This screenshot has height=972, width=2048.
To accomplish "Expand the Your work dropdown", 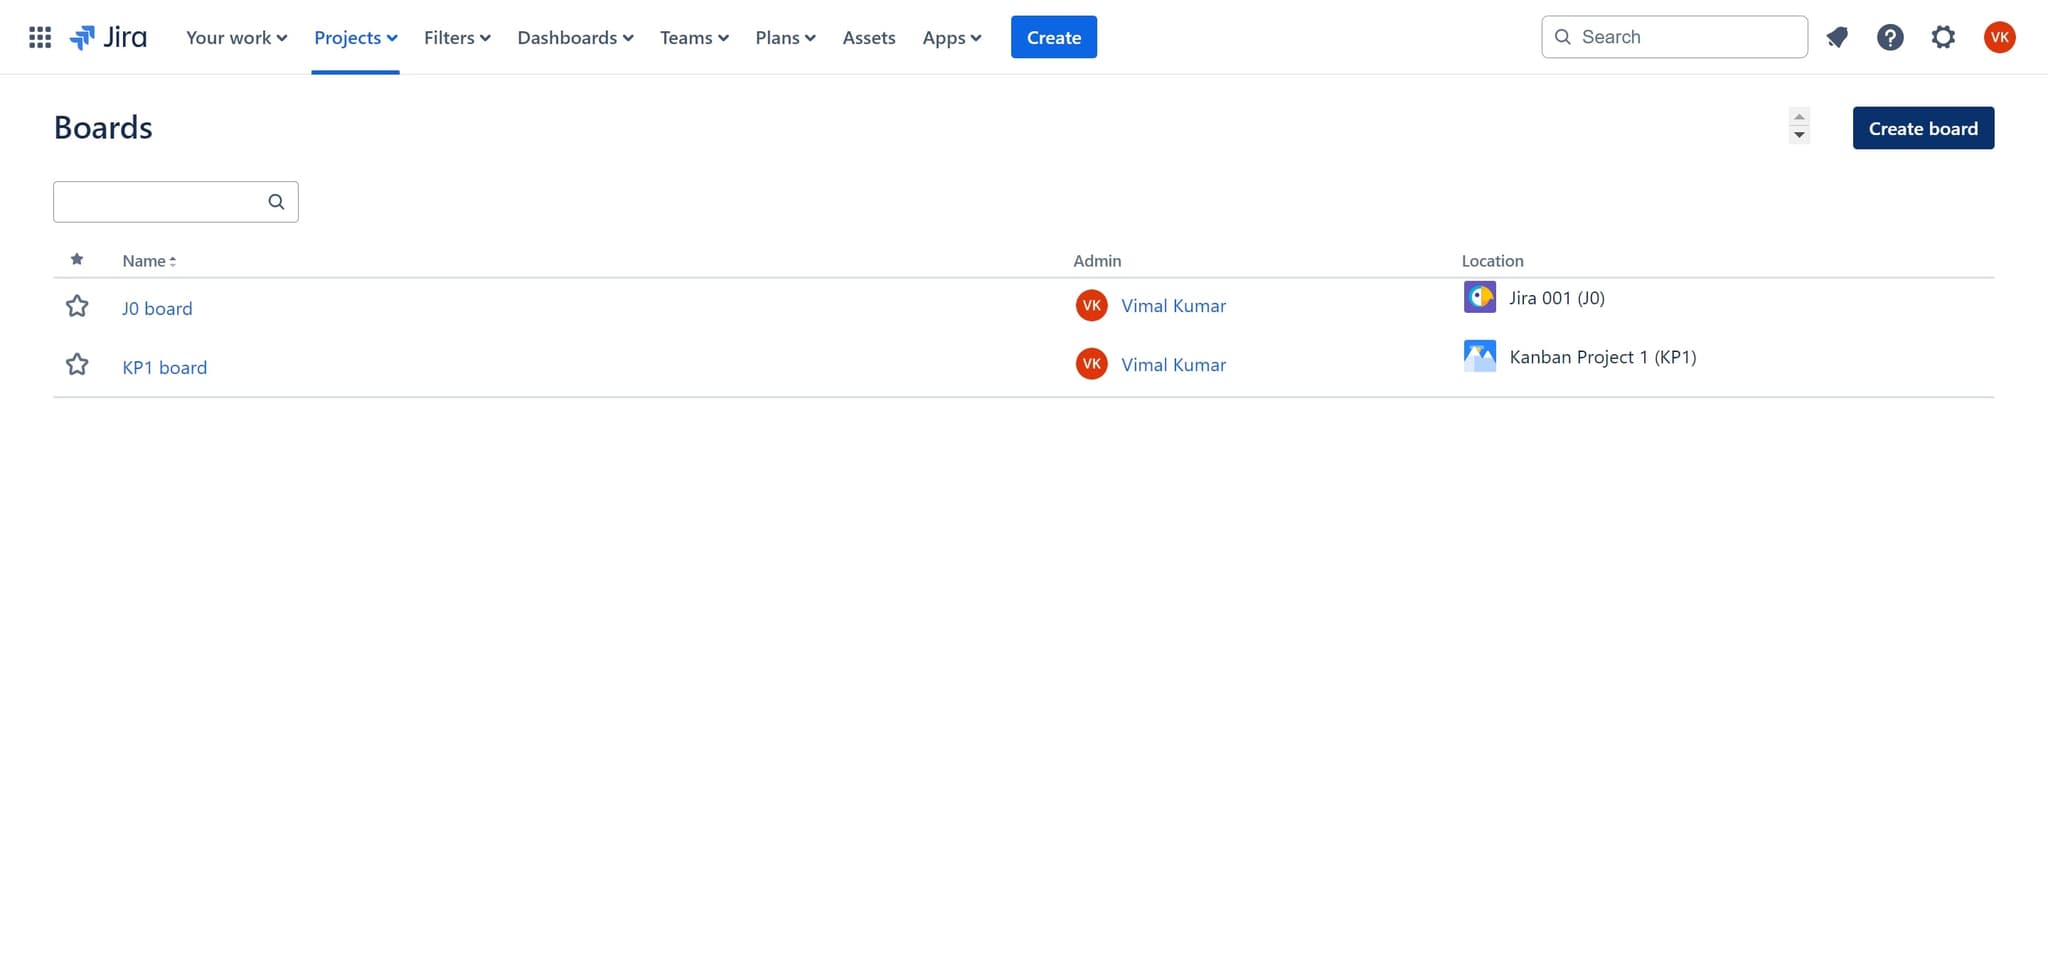I will [236, 38].
